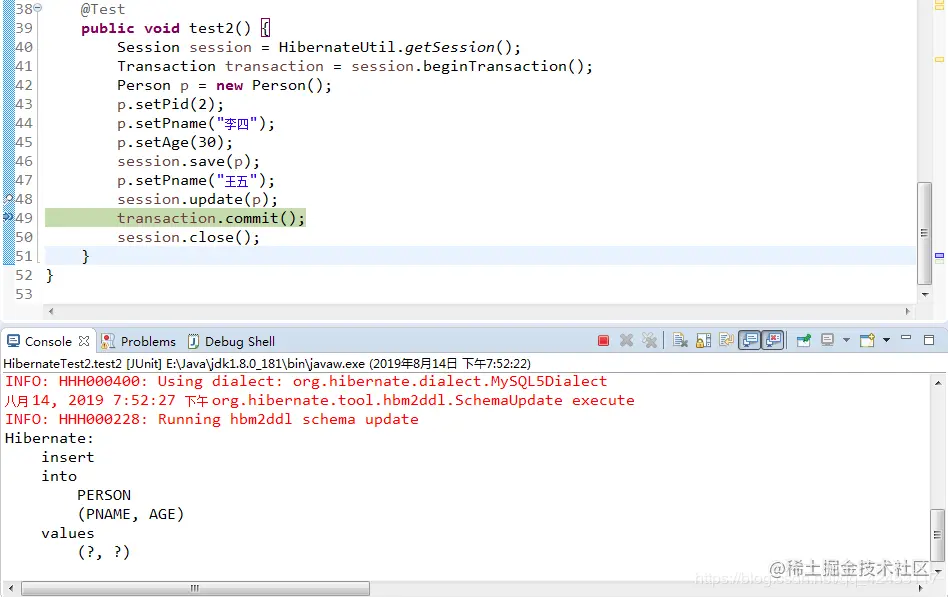Click the Open Console icon with plus
Viewport: 948px width, 597px height.
pos(868,340)
